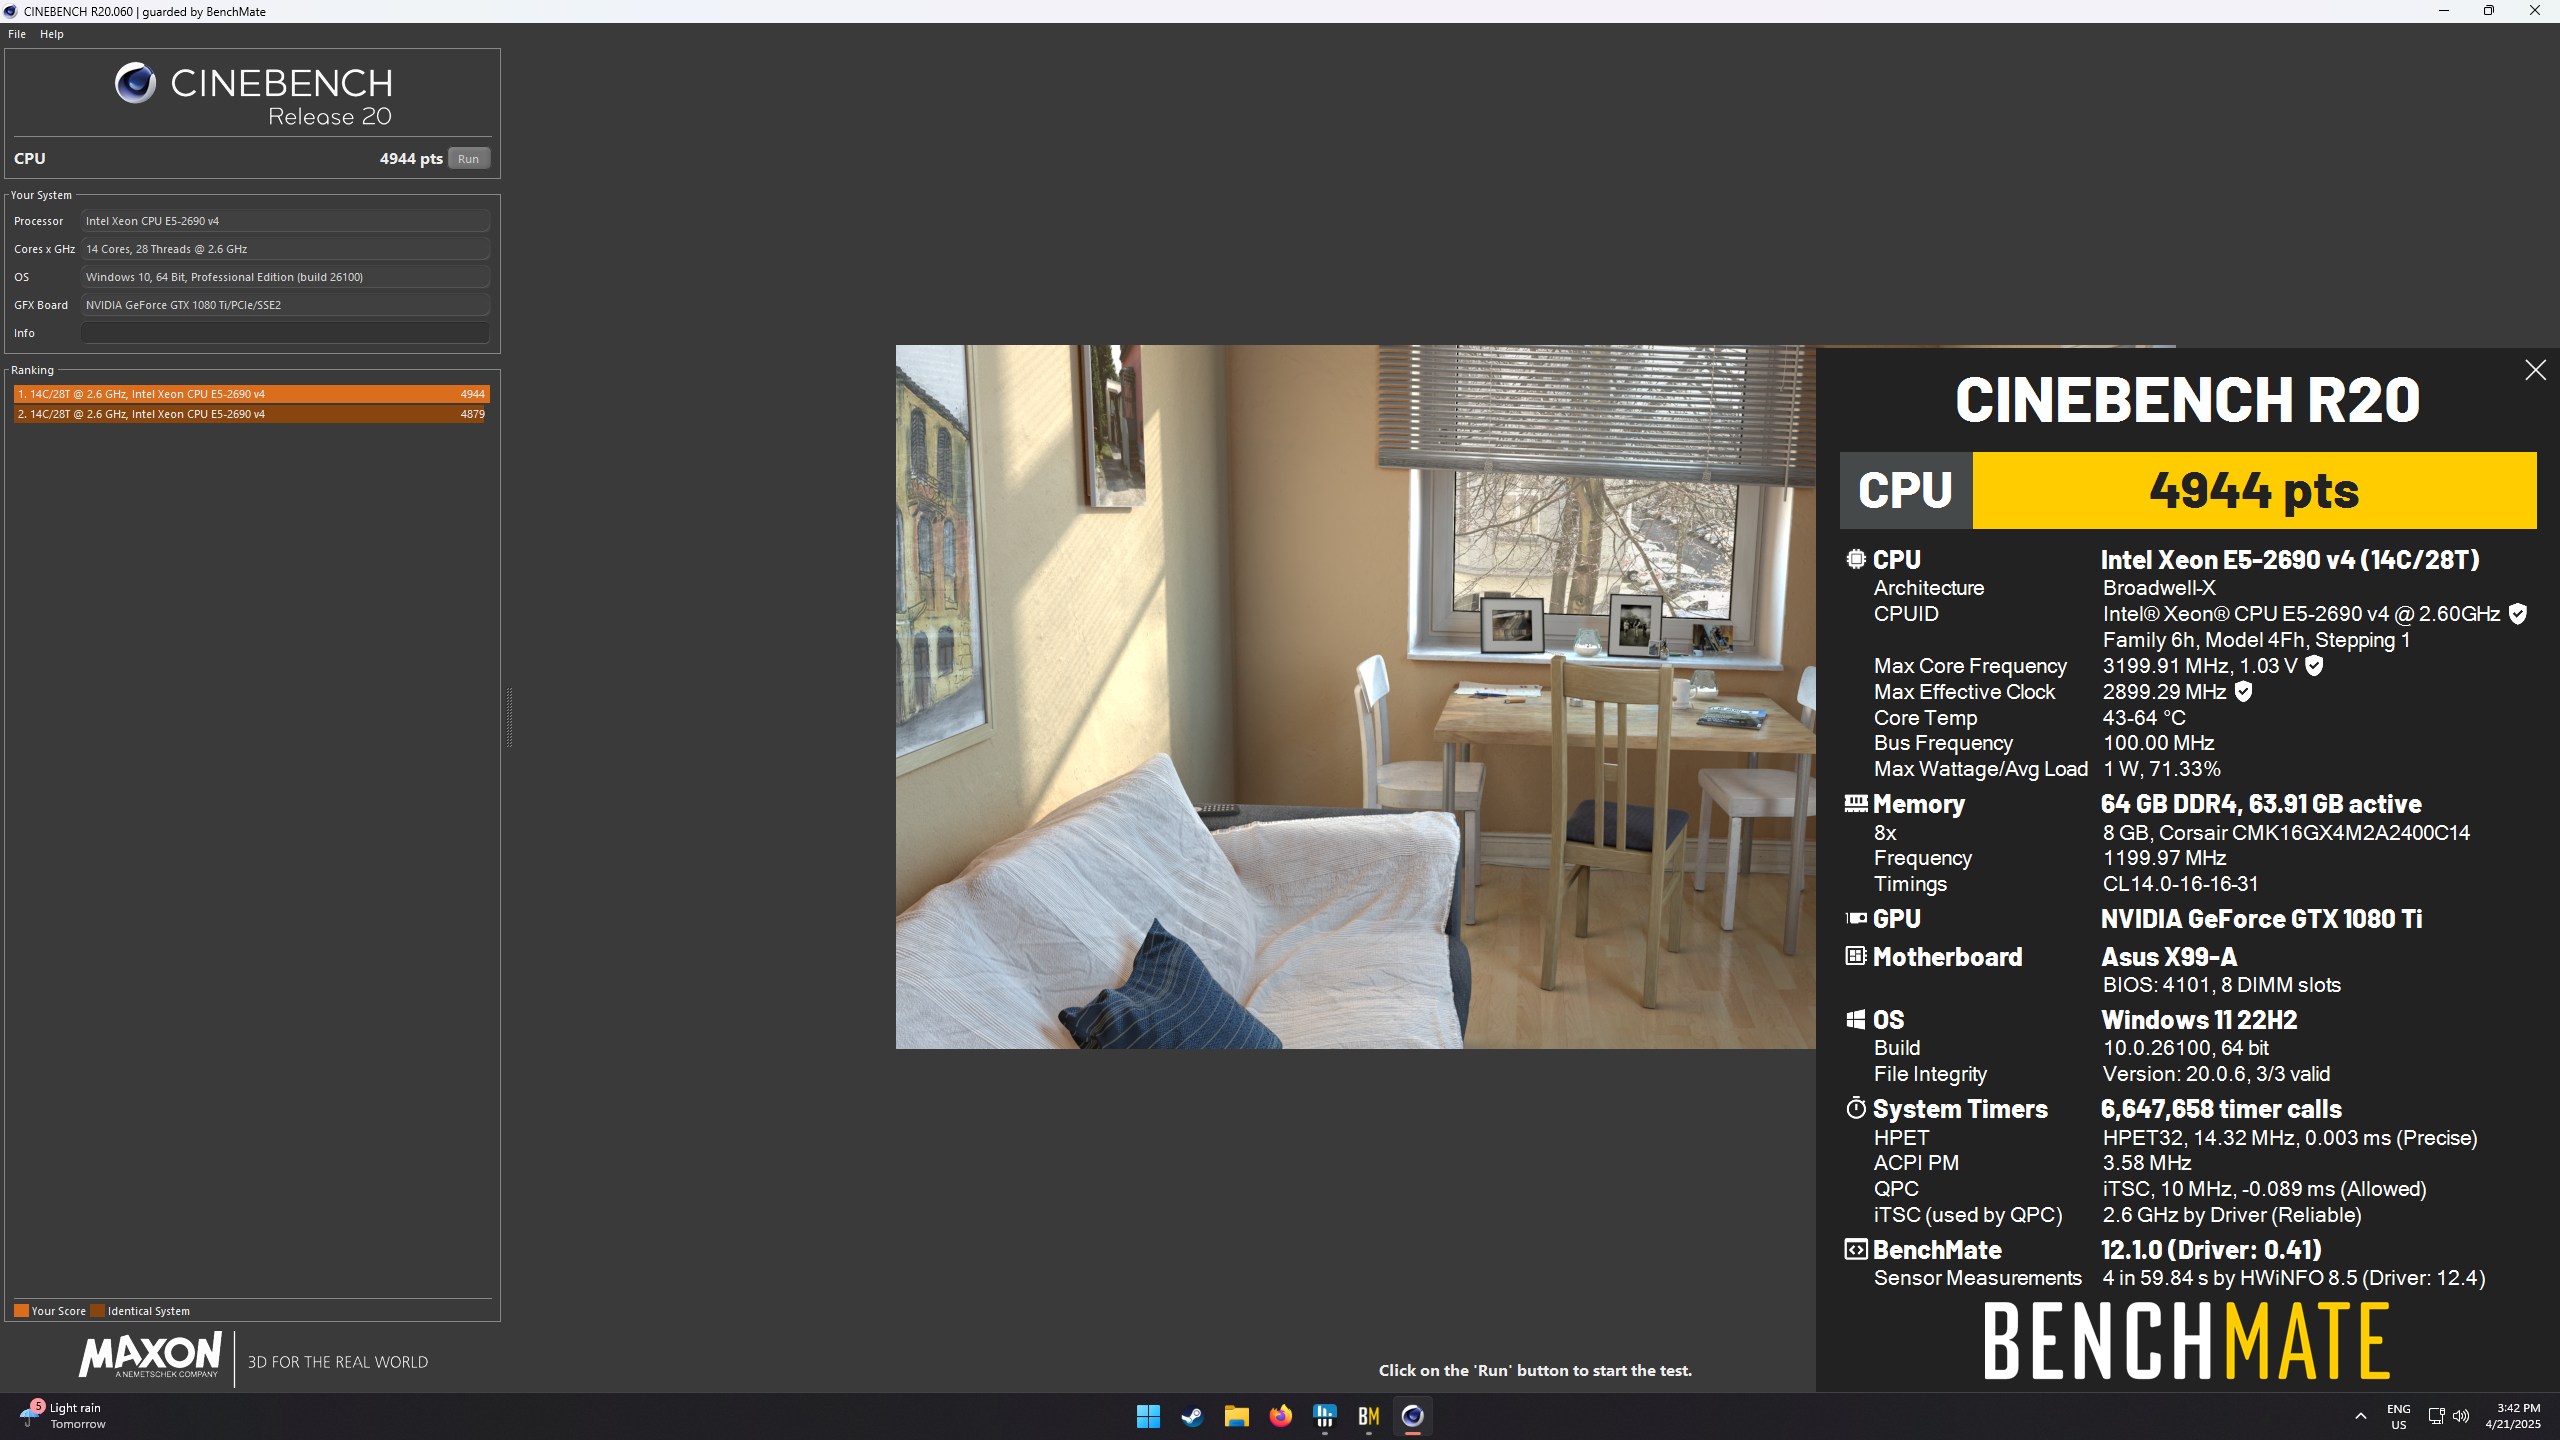Open the File menu
2560x1440 pixels.
17,34
